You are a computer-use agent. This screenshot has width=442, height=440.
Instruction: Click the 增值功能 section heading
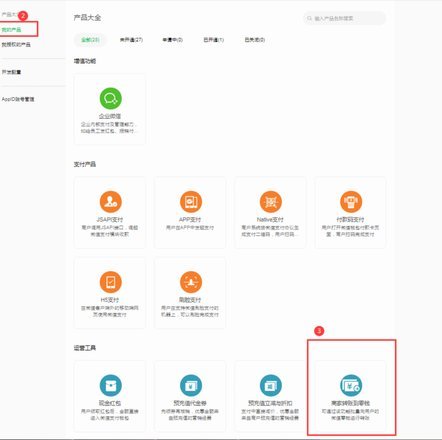click(x=85, y=61)
